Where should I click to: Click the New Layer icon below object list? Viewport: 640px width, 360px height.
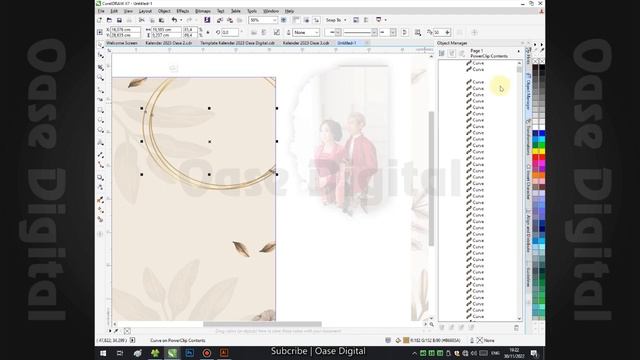[x=442, y=328]
